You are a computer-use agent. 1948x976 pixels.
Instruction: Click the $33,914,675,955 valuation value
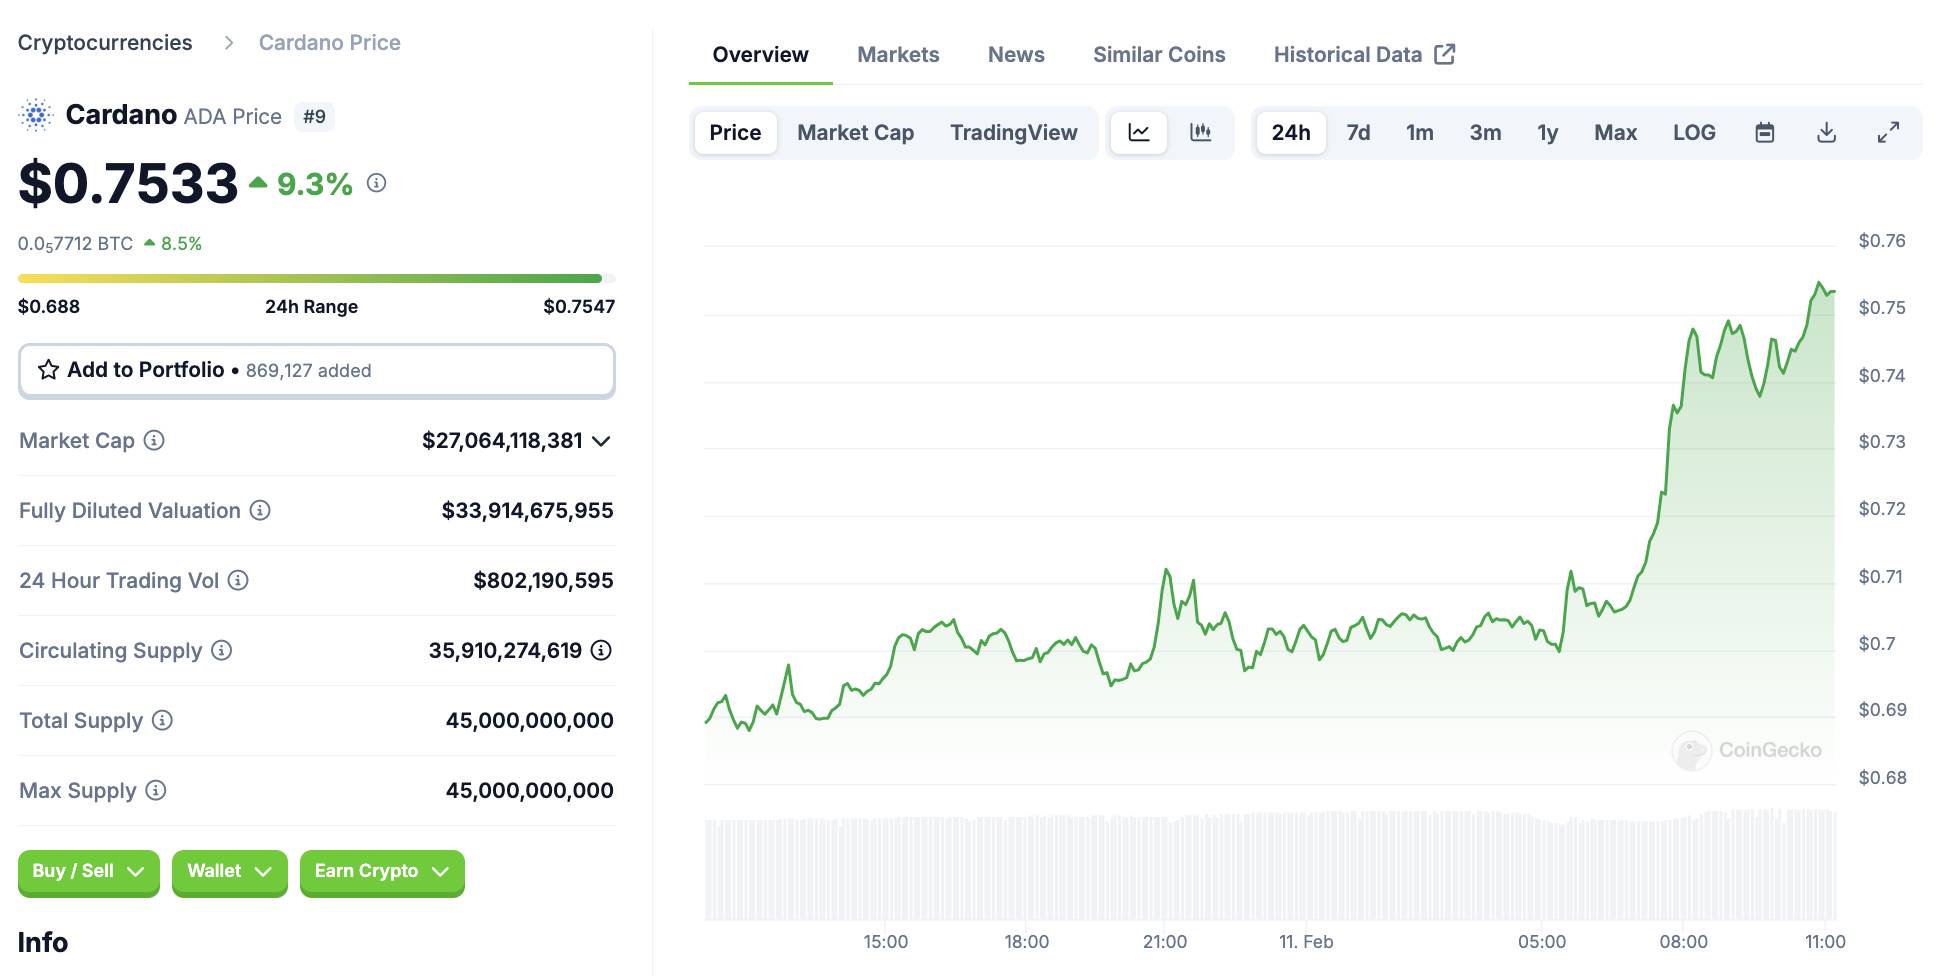click(527, 510)
